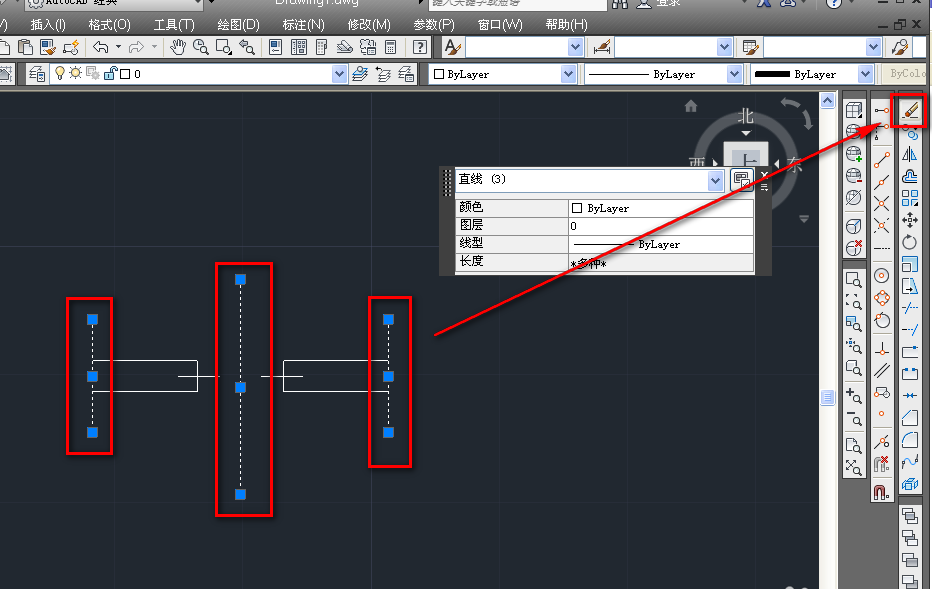The width and height of the screenshot is (932, 589).
Task: Open the Layer Properties Manager
Action: 37,74
